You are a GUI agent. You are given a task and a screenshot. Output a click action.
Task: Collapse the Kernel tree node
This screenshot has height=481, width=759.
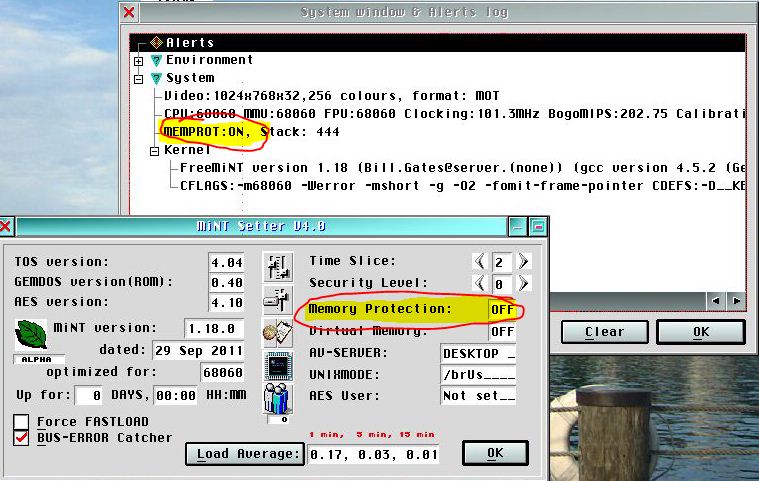click(155, 151)
